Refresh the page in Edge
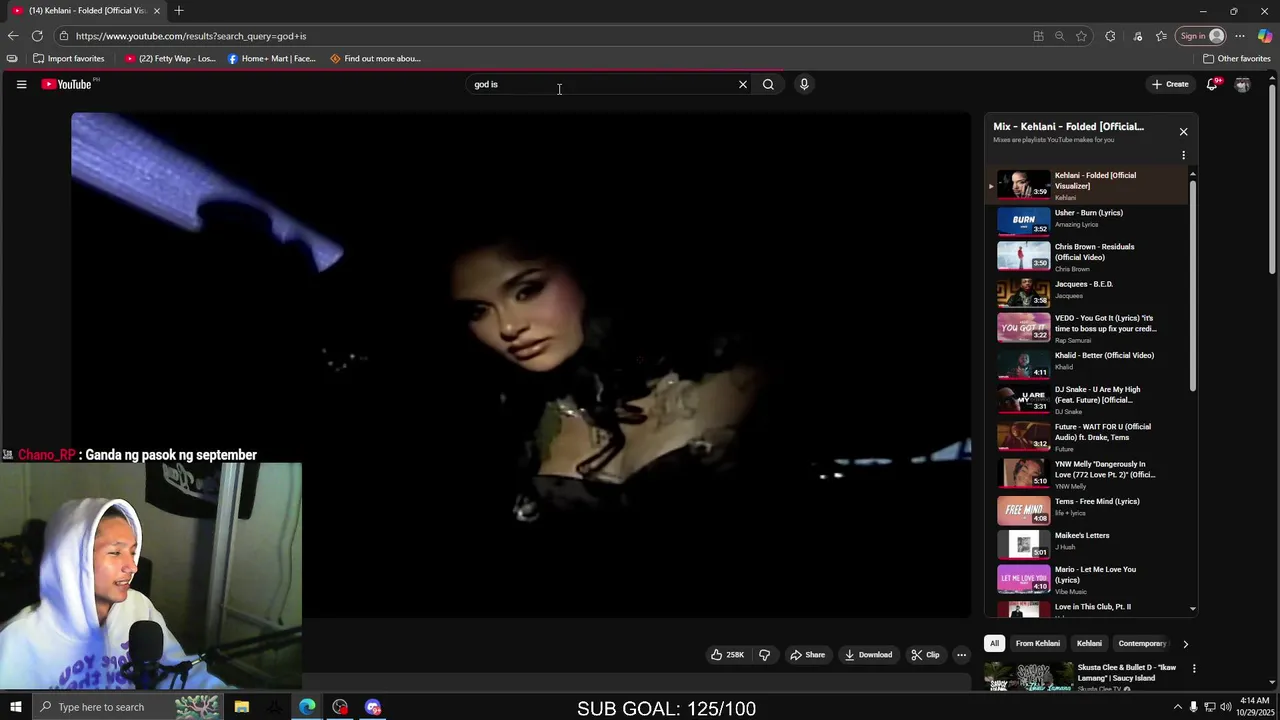This screenshot has width=1280, height=720. click(37, 36)
